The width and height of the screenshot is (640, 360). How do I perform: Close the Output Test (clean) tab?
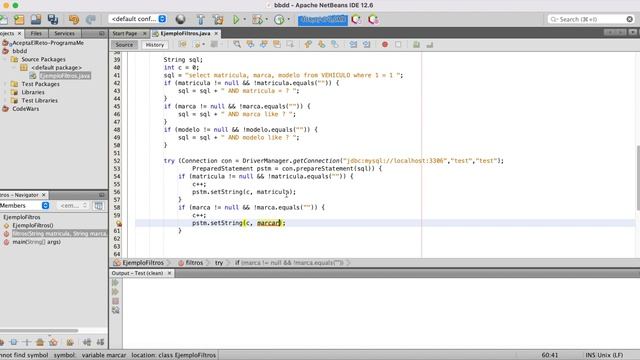coord(169,273)
